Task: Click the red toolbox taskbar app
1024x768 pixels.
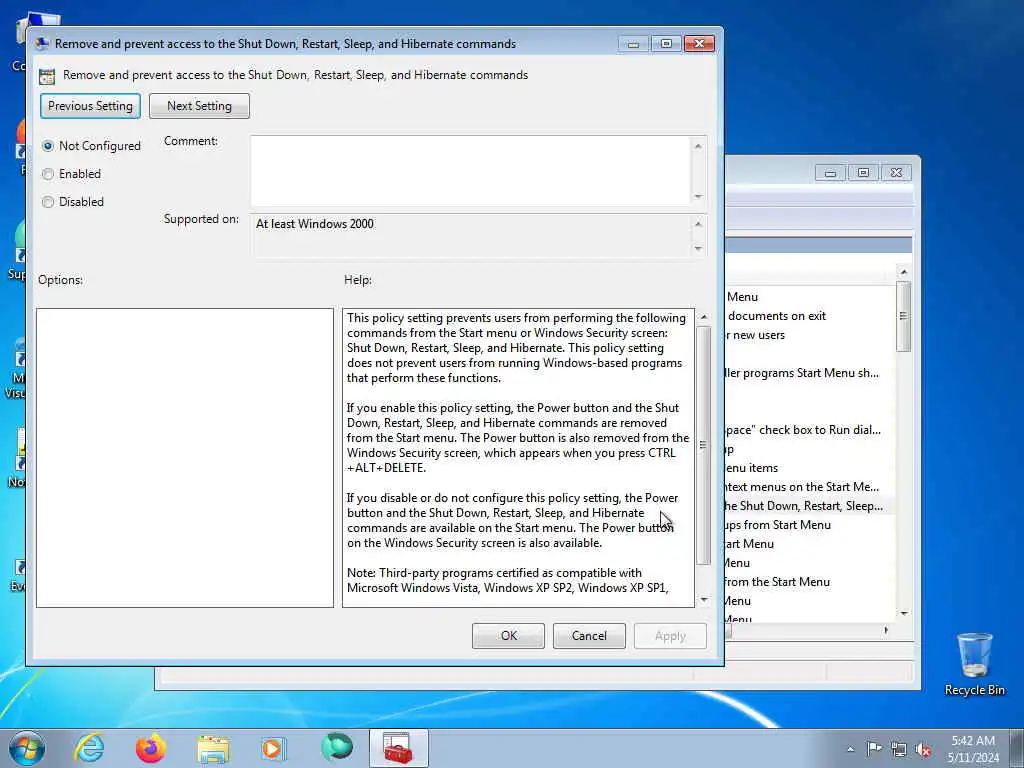Action: click(x=398, y=748)
